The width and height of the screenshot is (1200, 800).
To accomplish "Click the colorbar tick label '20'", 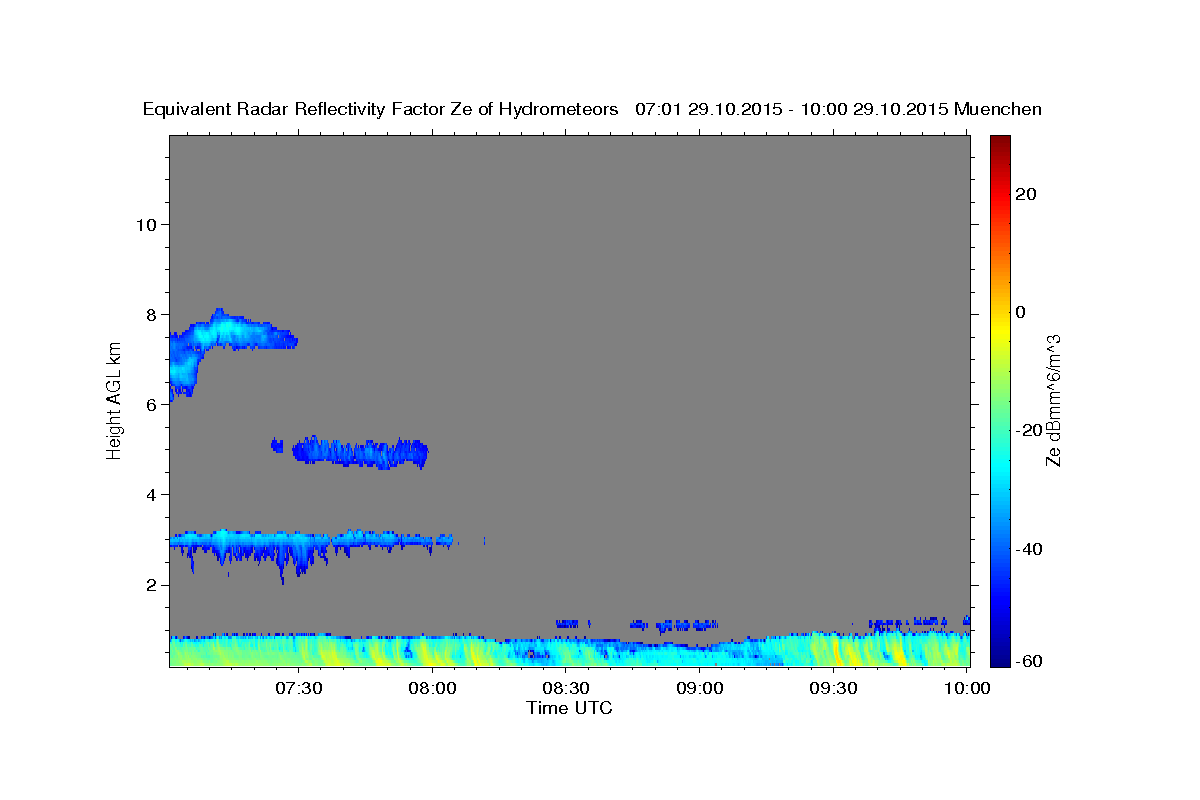I will (1025, 194).
